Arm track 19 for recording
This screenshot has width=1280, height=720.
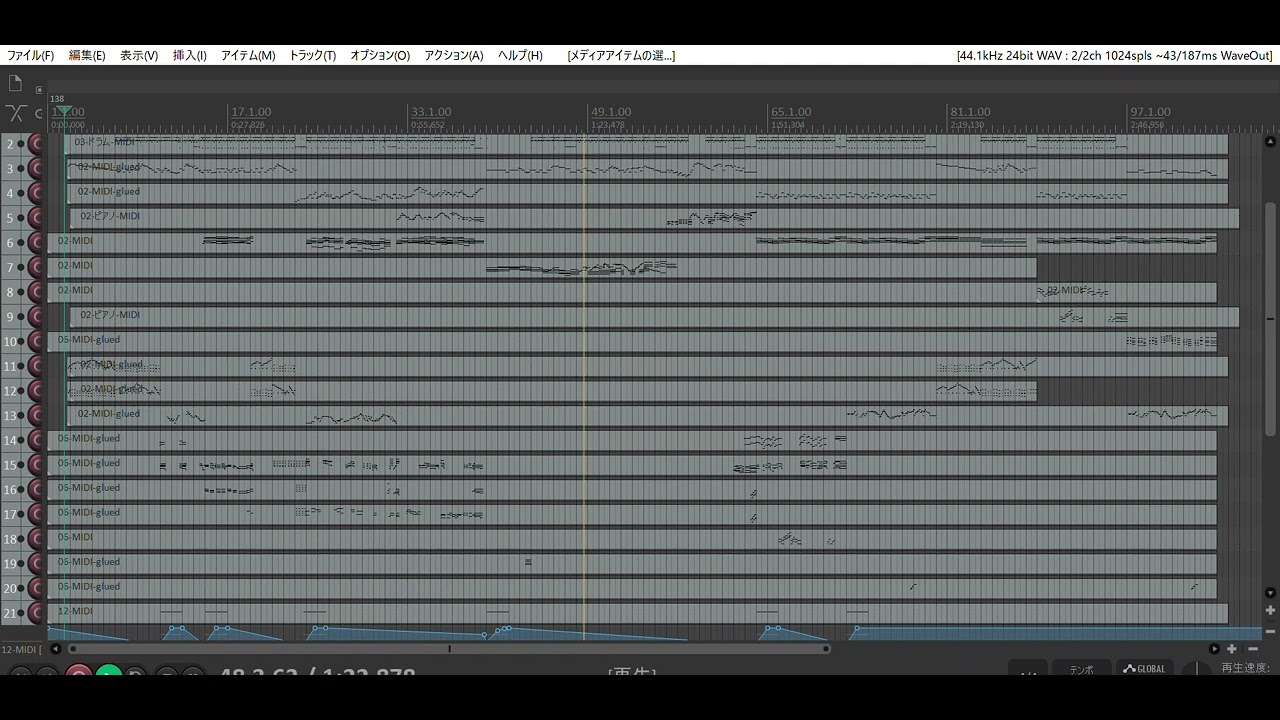(x=36, y=564)
